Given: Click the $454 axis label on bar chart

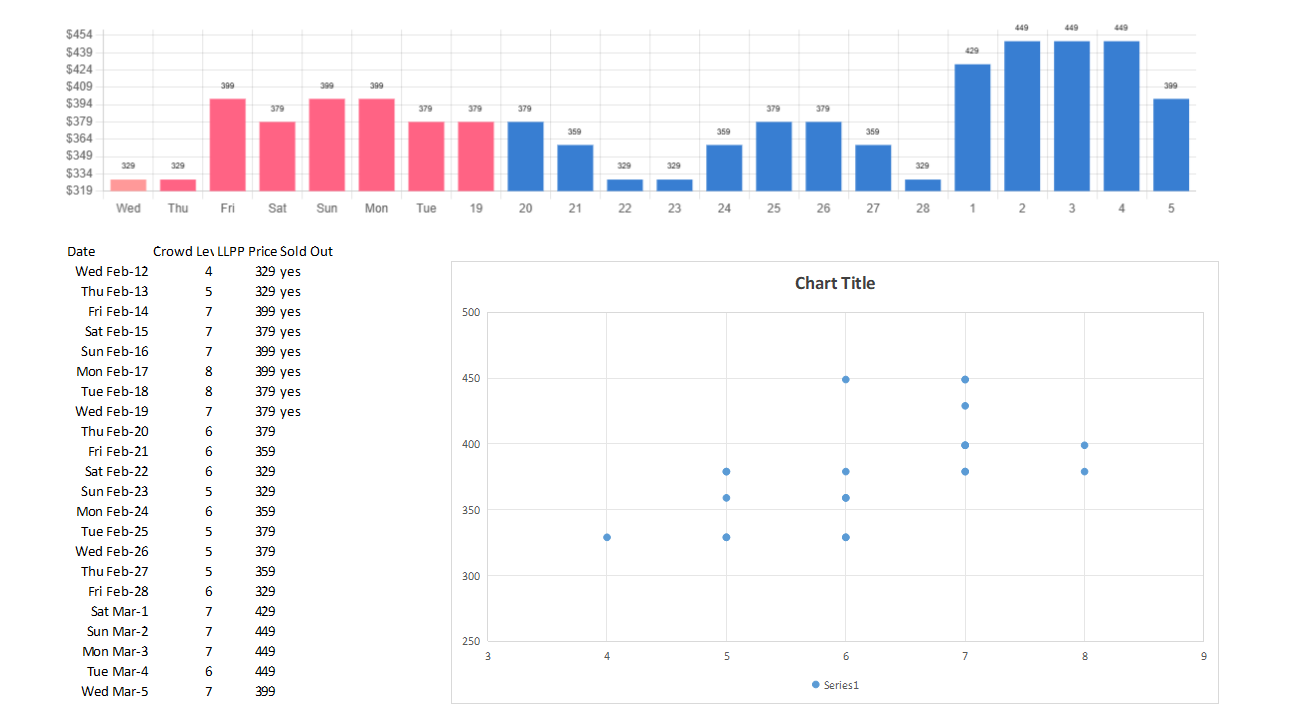Looking at the screenshot, I should click(x=80, y=35).
